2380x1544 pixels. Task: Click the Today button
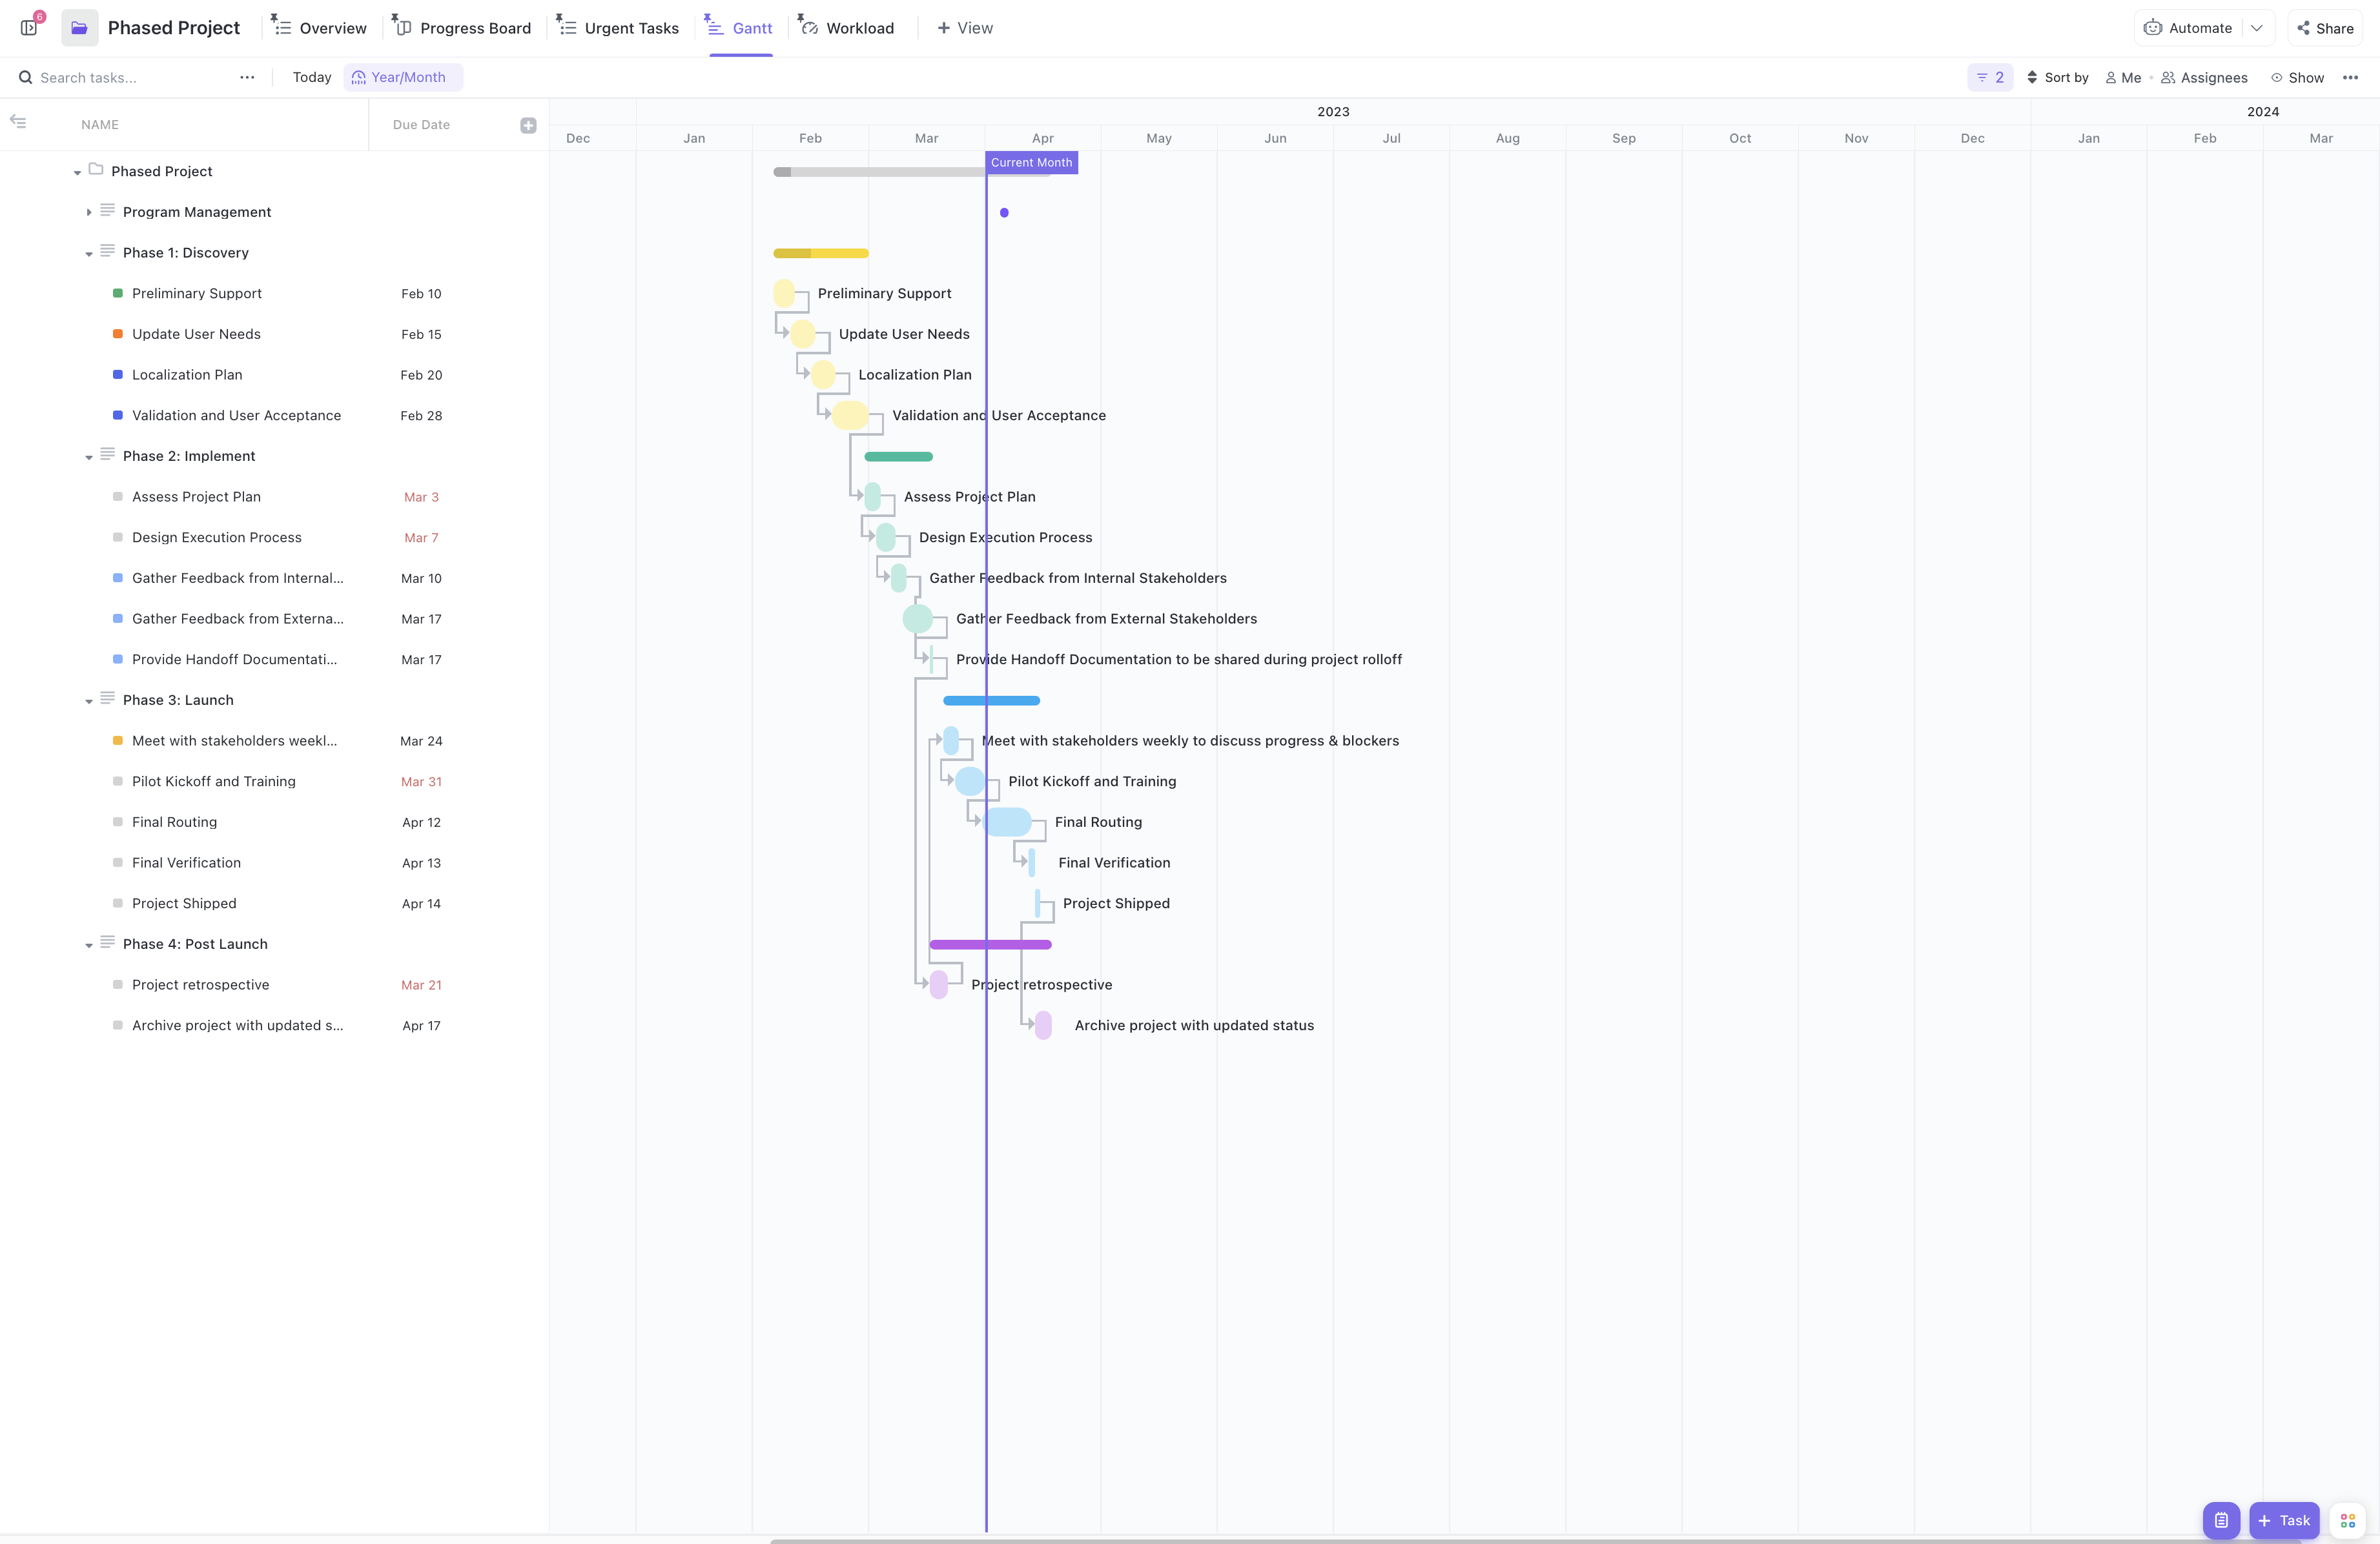(x=311, y=77)
